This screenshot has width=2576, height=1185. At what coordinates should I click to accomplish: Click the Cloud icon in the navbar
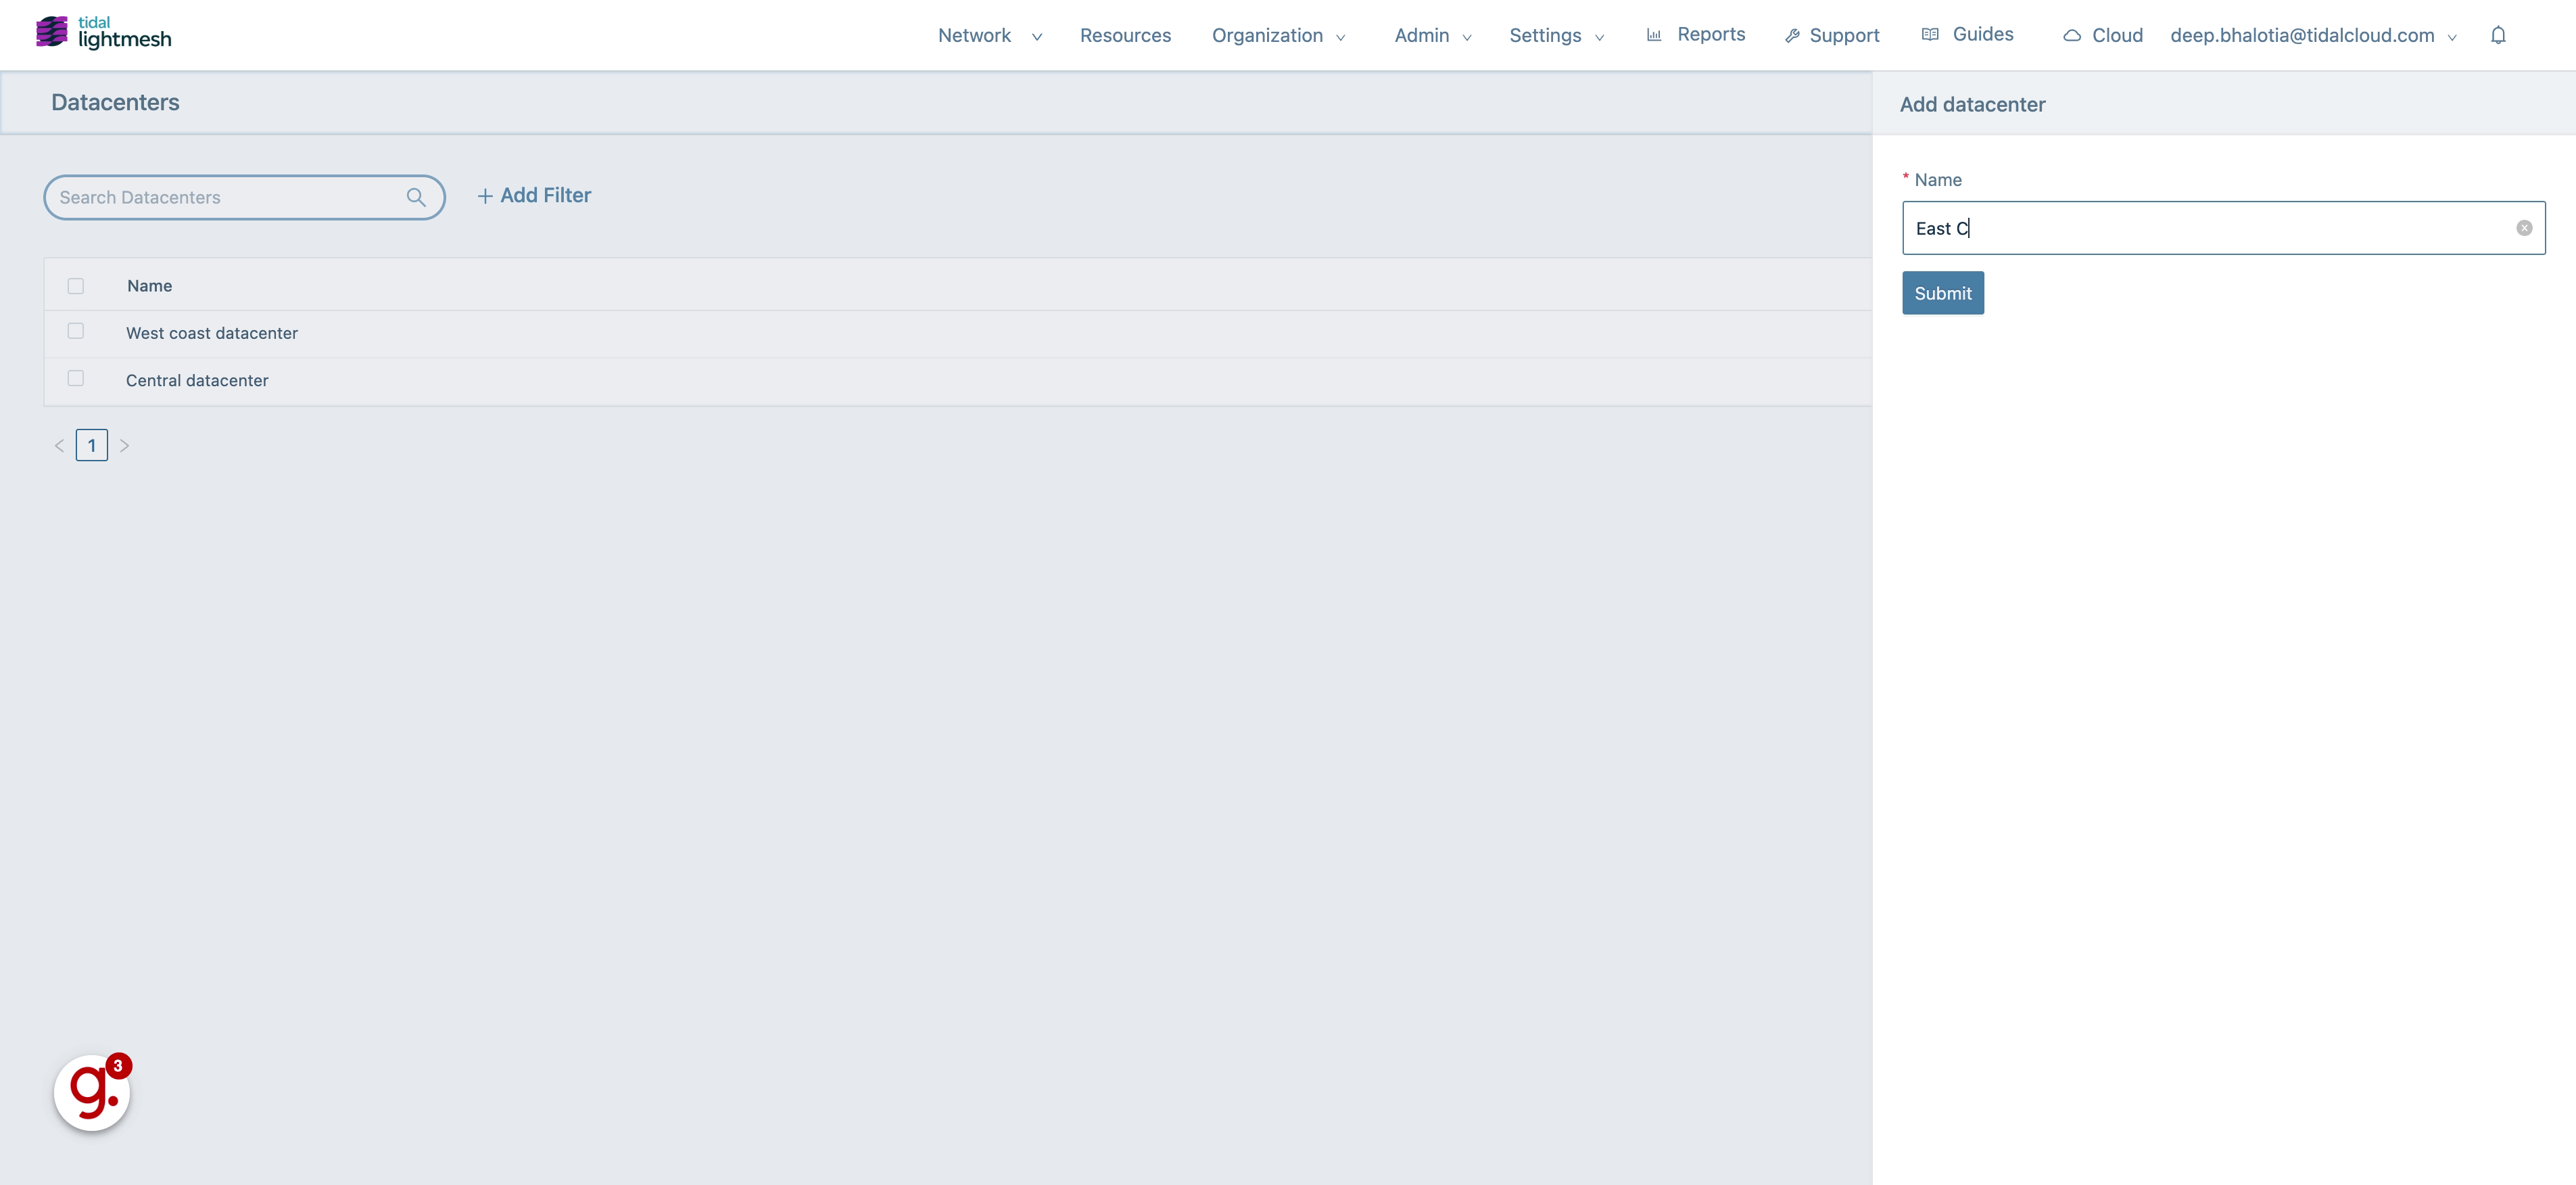coord(2071,34)
